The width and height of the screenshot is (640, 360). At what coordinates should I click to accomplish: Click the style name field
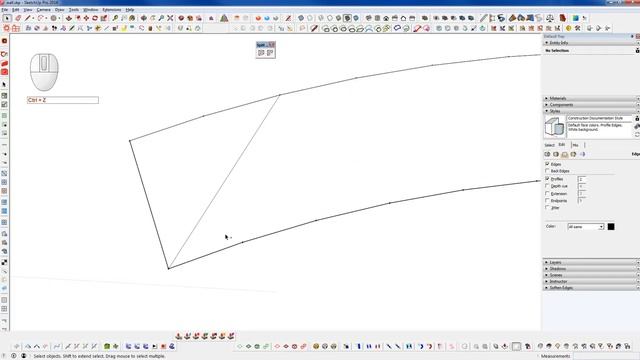(599, 118)
